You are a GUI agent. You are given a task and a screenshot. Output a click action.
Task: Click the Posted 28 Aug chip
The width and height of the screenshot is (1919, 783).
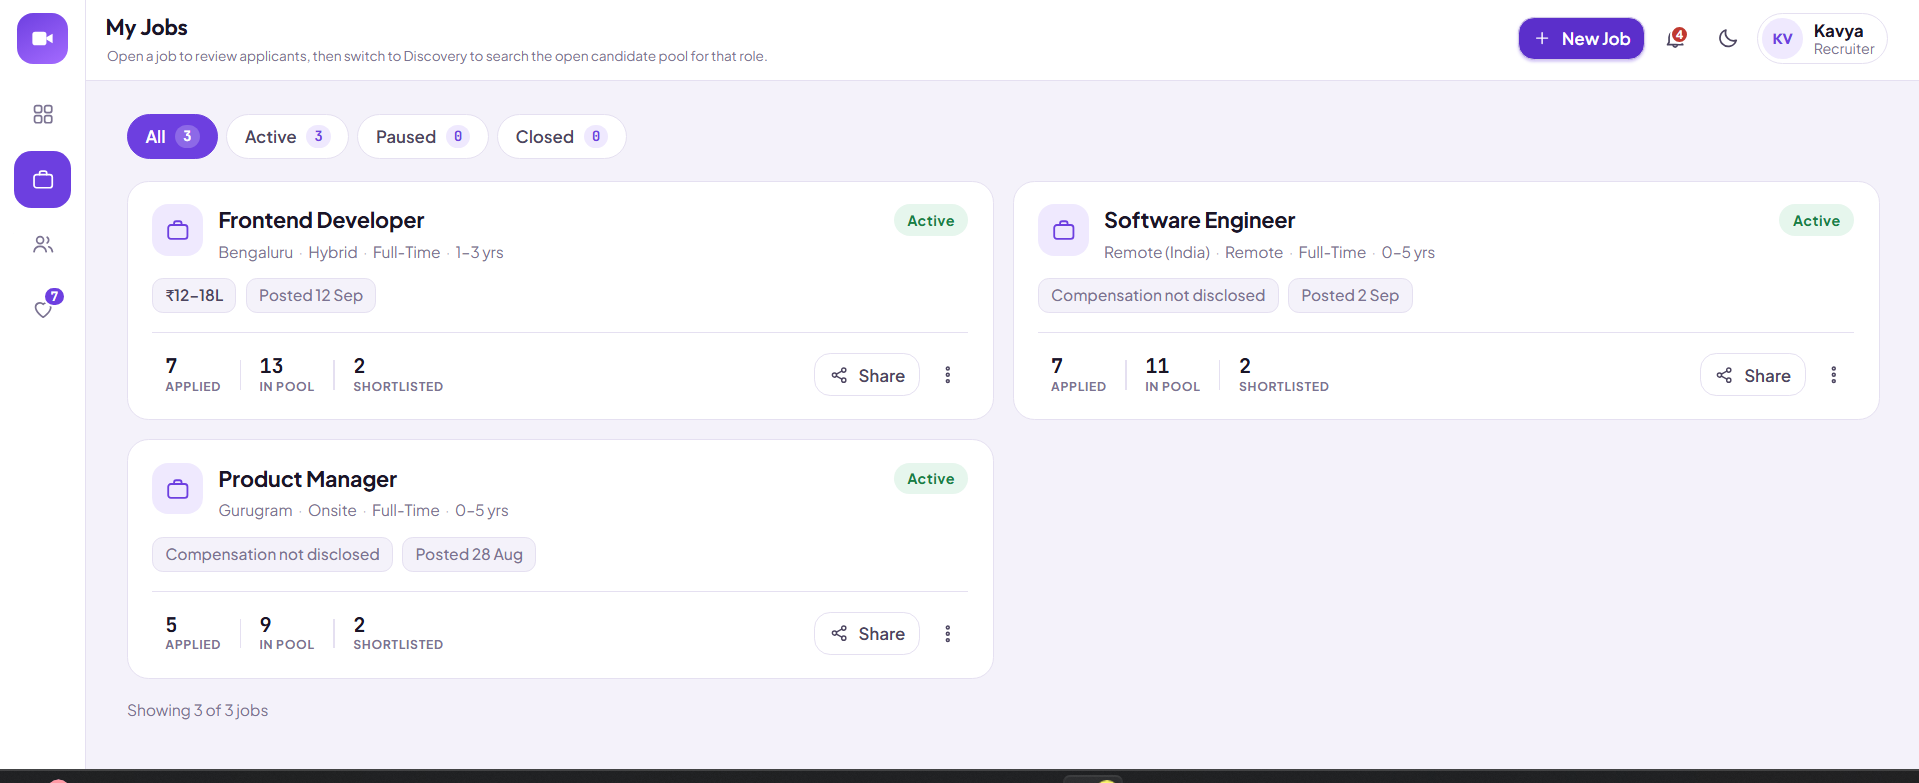click(x=469, y=555)
